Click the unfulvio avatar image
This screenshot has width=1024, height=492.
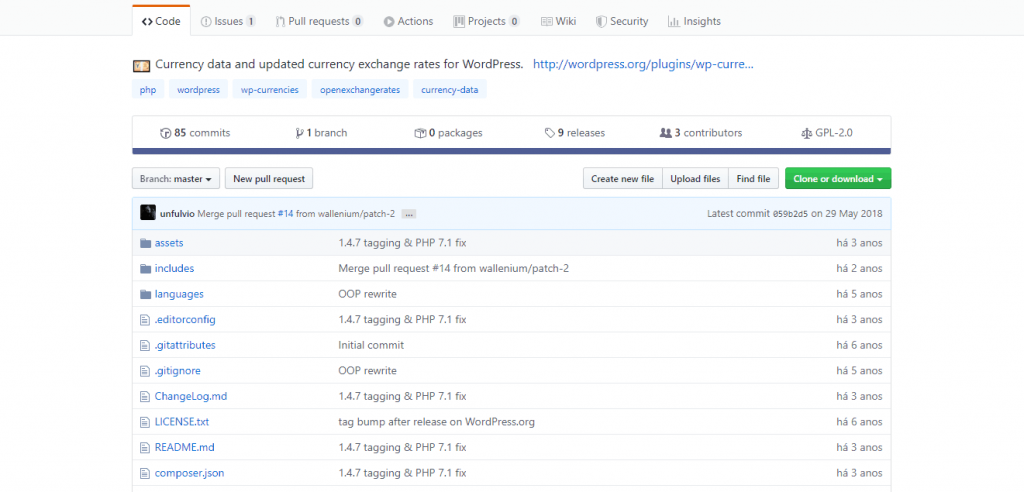tap(148, 213)
